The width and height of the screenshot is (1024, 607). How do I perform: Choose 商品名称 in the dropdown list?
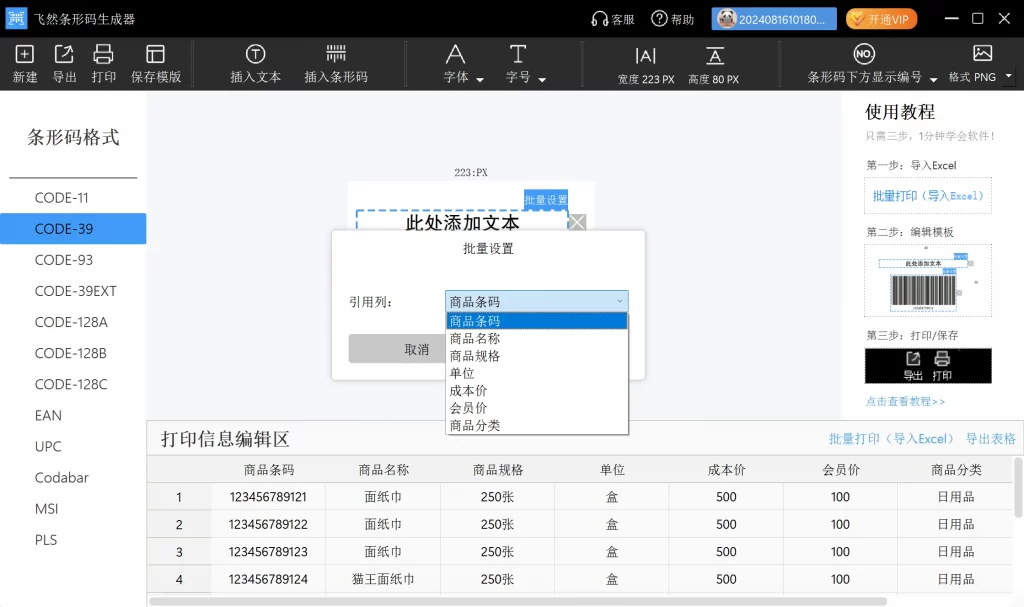[x=536, y=338]
